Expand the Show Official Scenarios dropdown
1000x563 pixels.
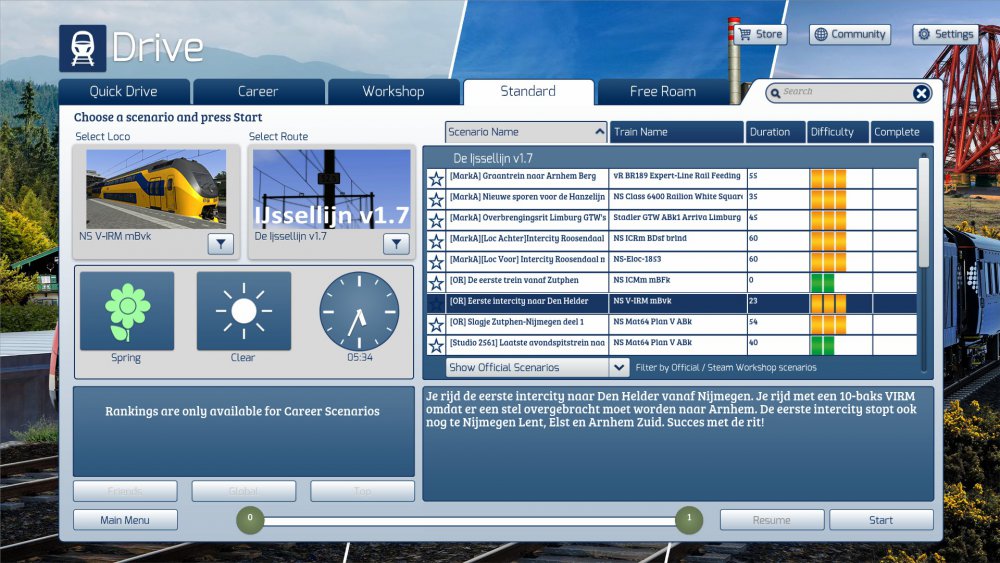(619, 367)
